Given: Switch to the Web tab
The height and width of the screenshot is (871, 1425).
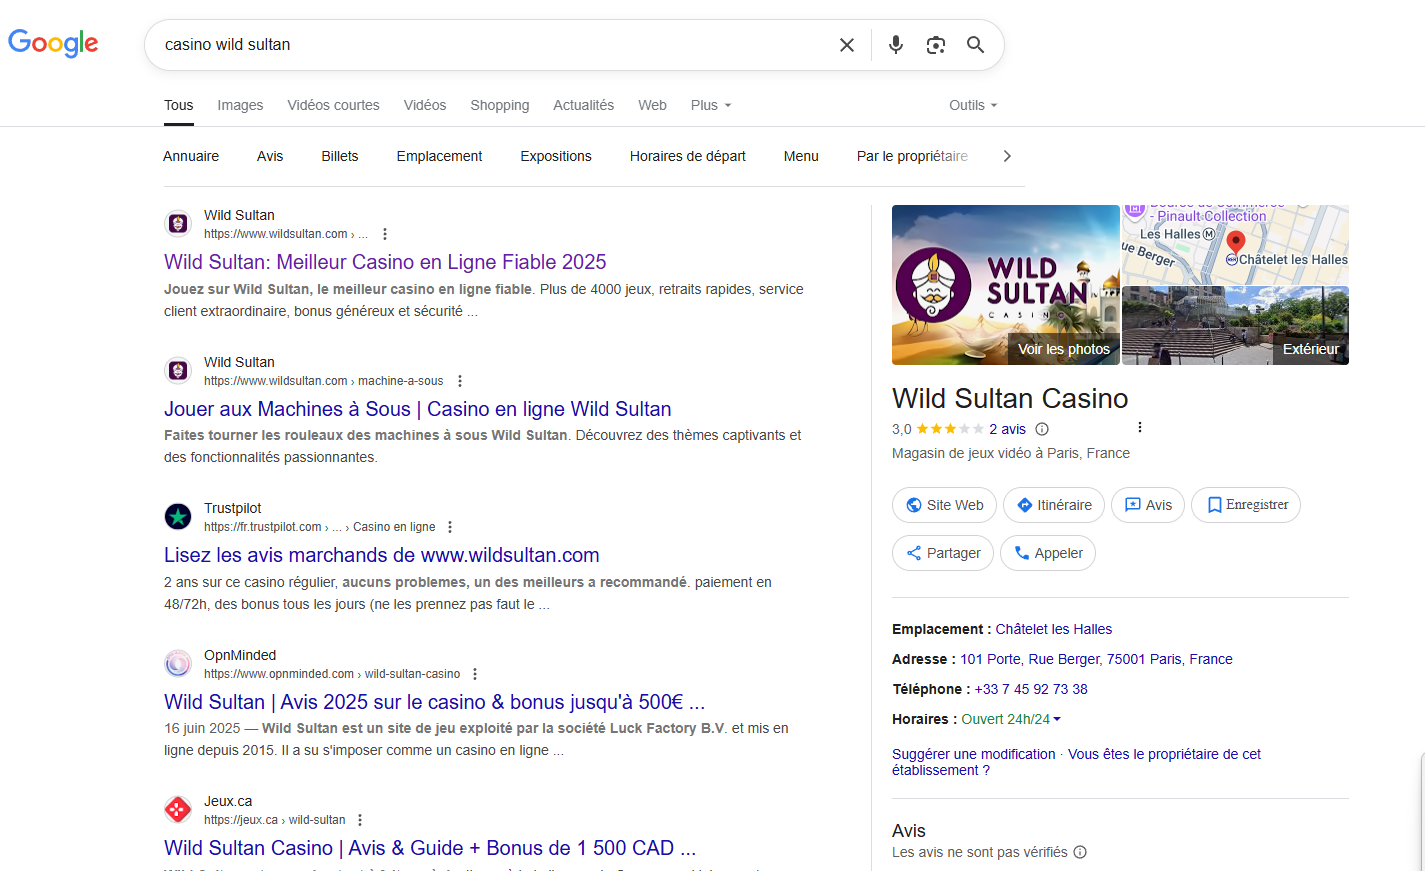Looking at the screenshot, I should pos(652,105).
